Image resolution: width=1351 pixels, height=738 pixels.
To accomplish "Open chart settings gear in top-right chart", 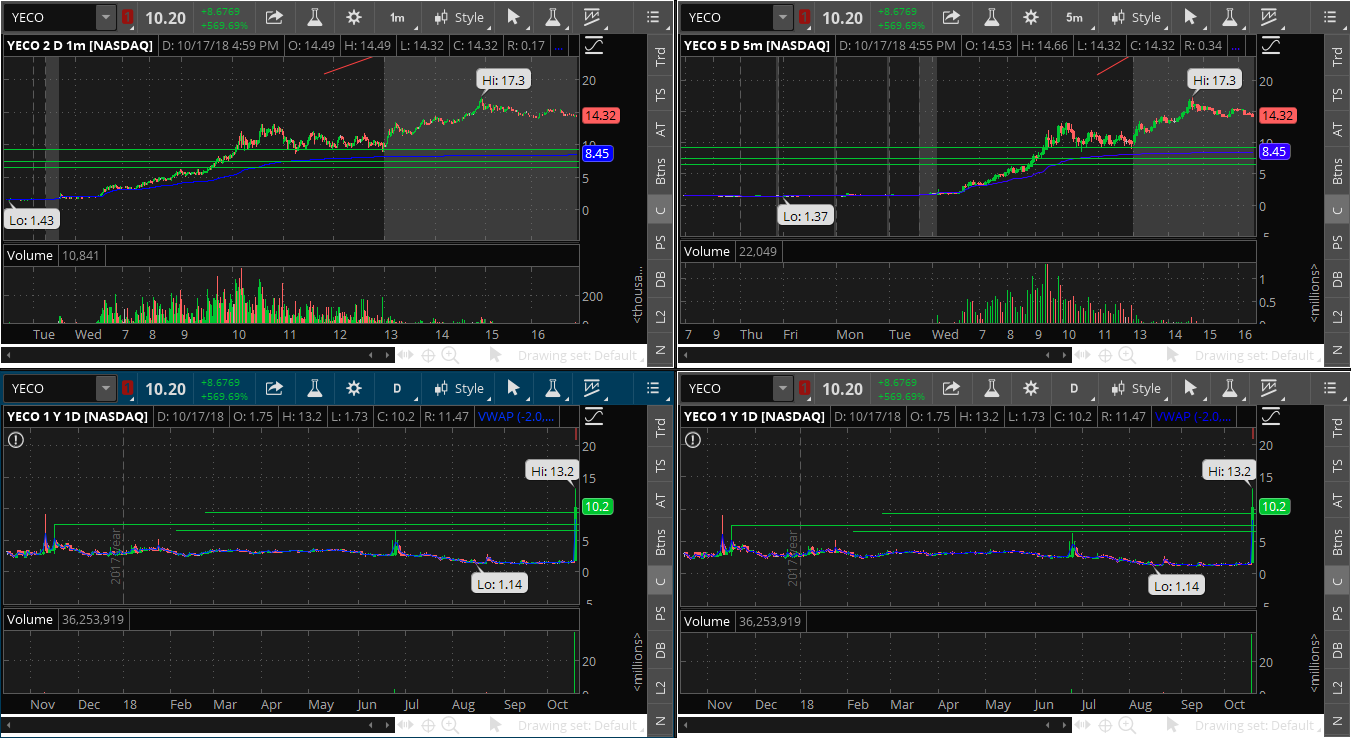I will click(x=1030, y=17).
